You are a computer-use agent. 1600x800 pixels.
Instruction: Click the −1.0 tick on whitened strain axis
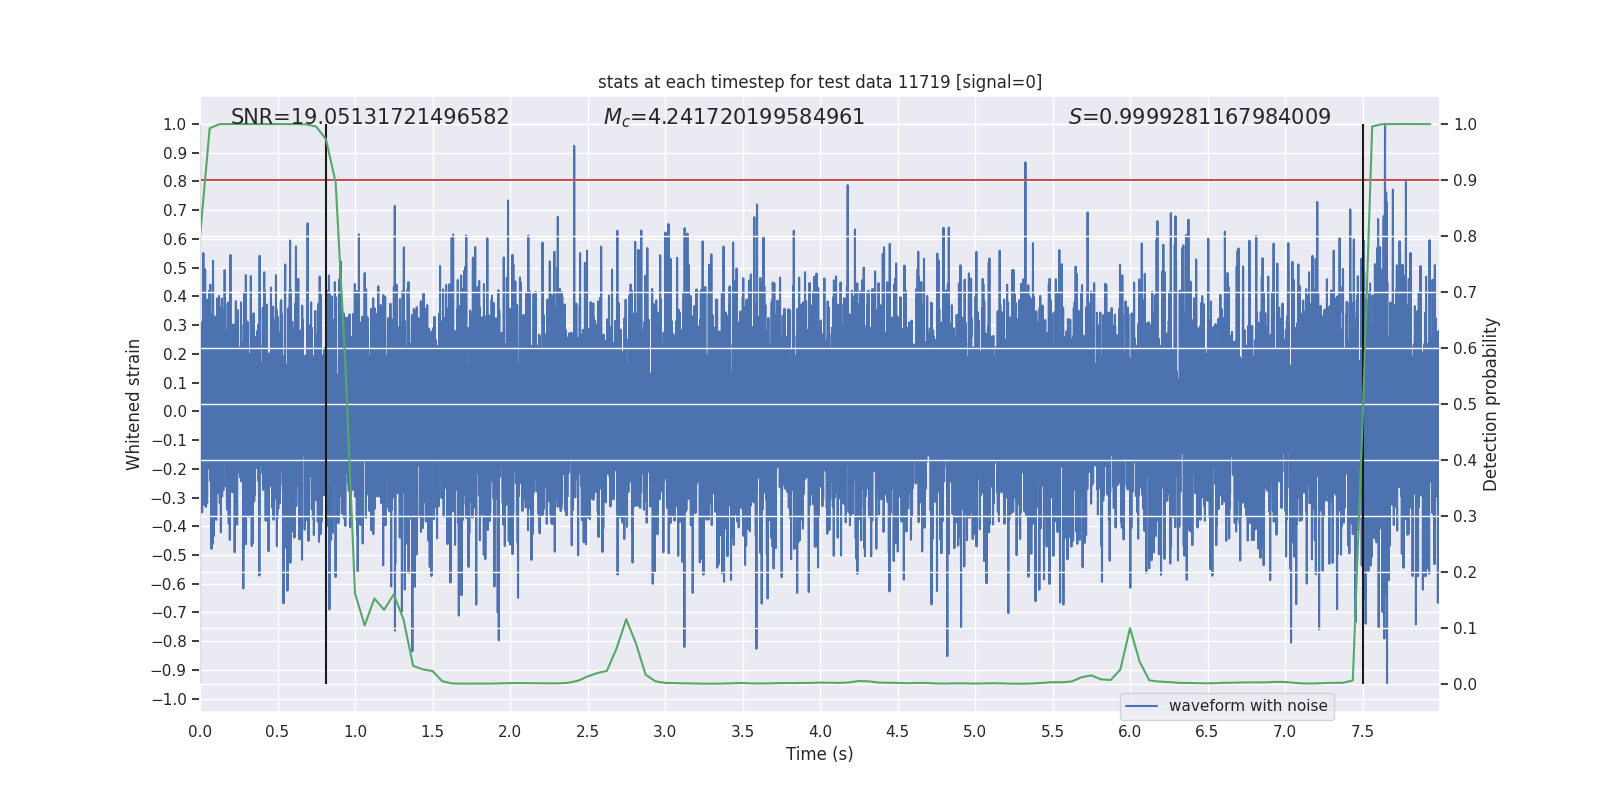169,699
